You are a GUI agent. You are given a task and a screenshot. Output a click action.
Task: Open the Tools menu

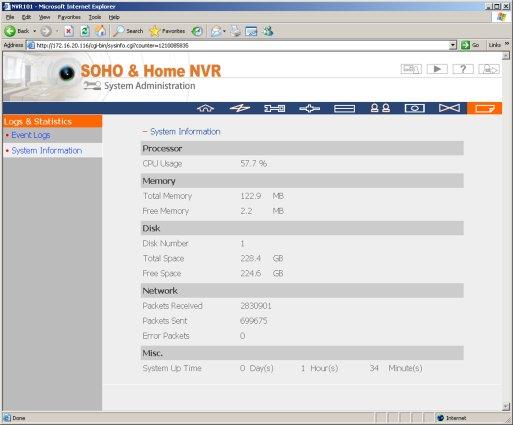tap(95, 17)
